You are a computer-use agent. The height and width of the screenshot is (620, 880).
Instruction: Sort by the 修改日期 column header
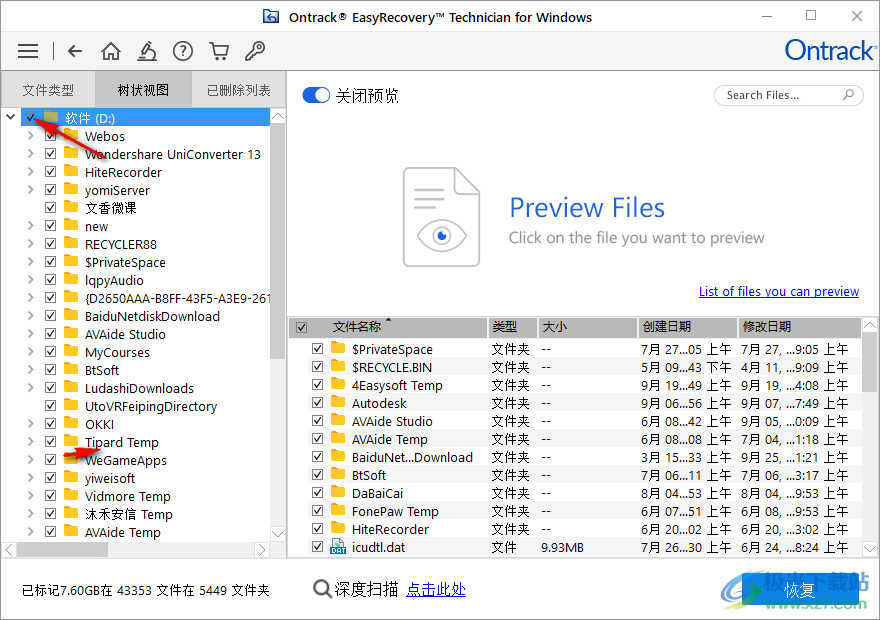coord(799,327)
